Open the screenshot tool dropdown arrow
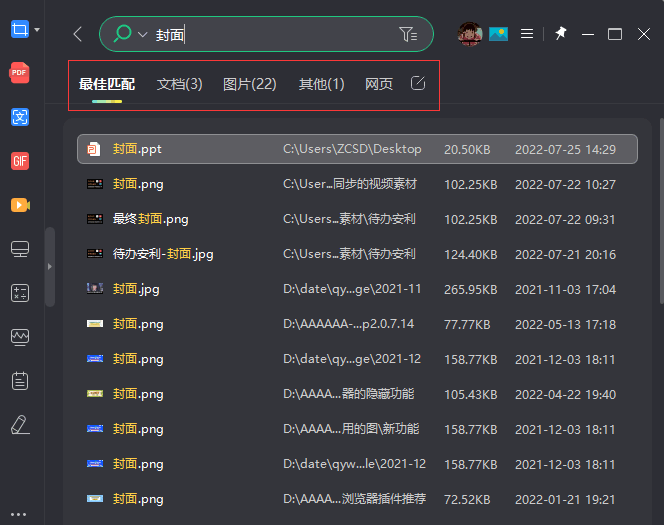 [37, 30]
